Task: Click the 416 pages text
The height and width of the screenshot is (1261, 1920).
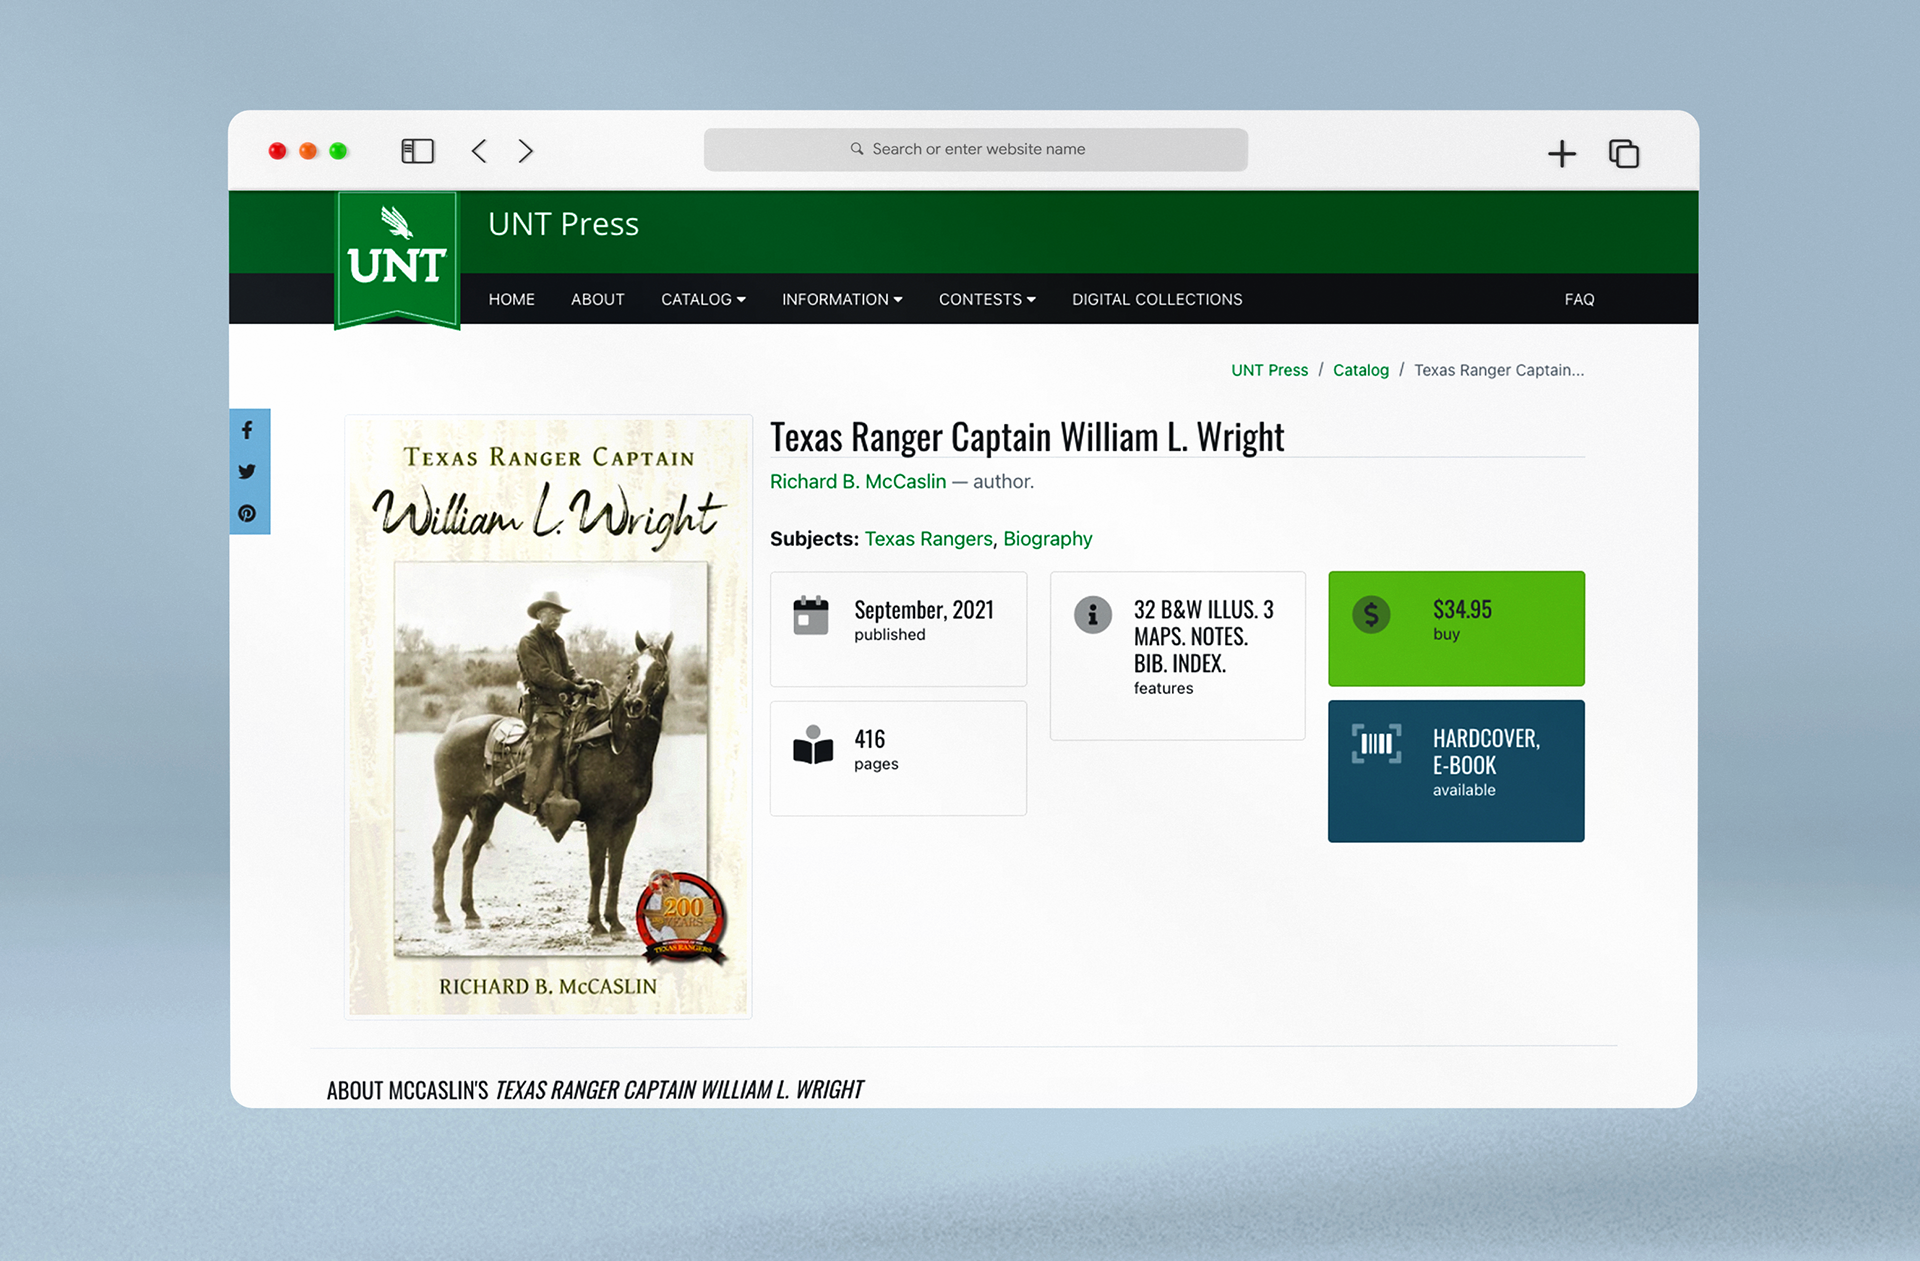Action: click(876, 749)
